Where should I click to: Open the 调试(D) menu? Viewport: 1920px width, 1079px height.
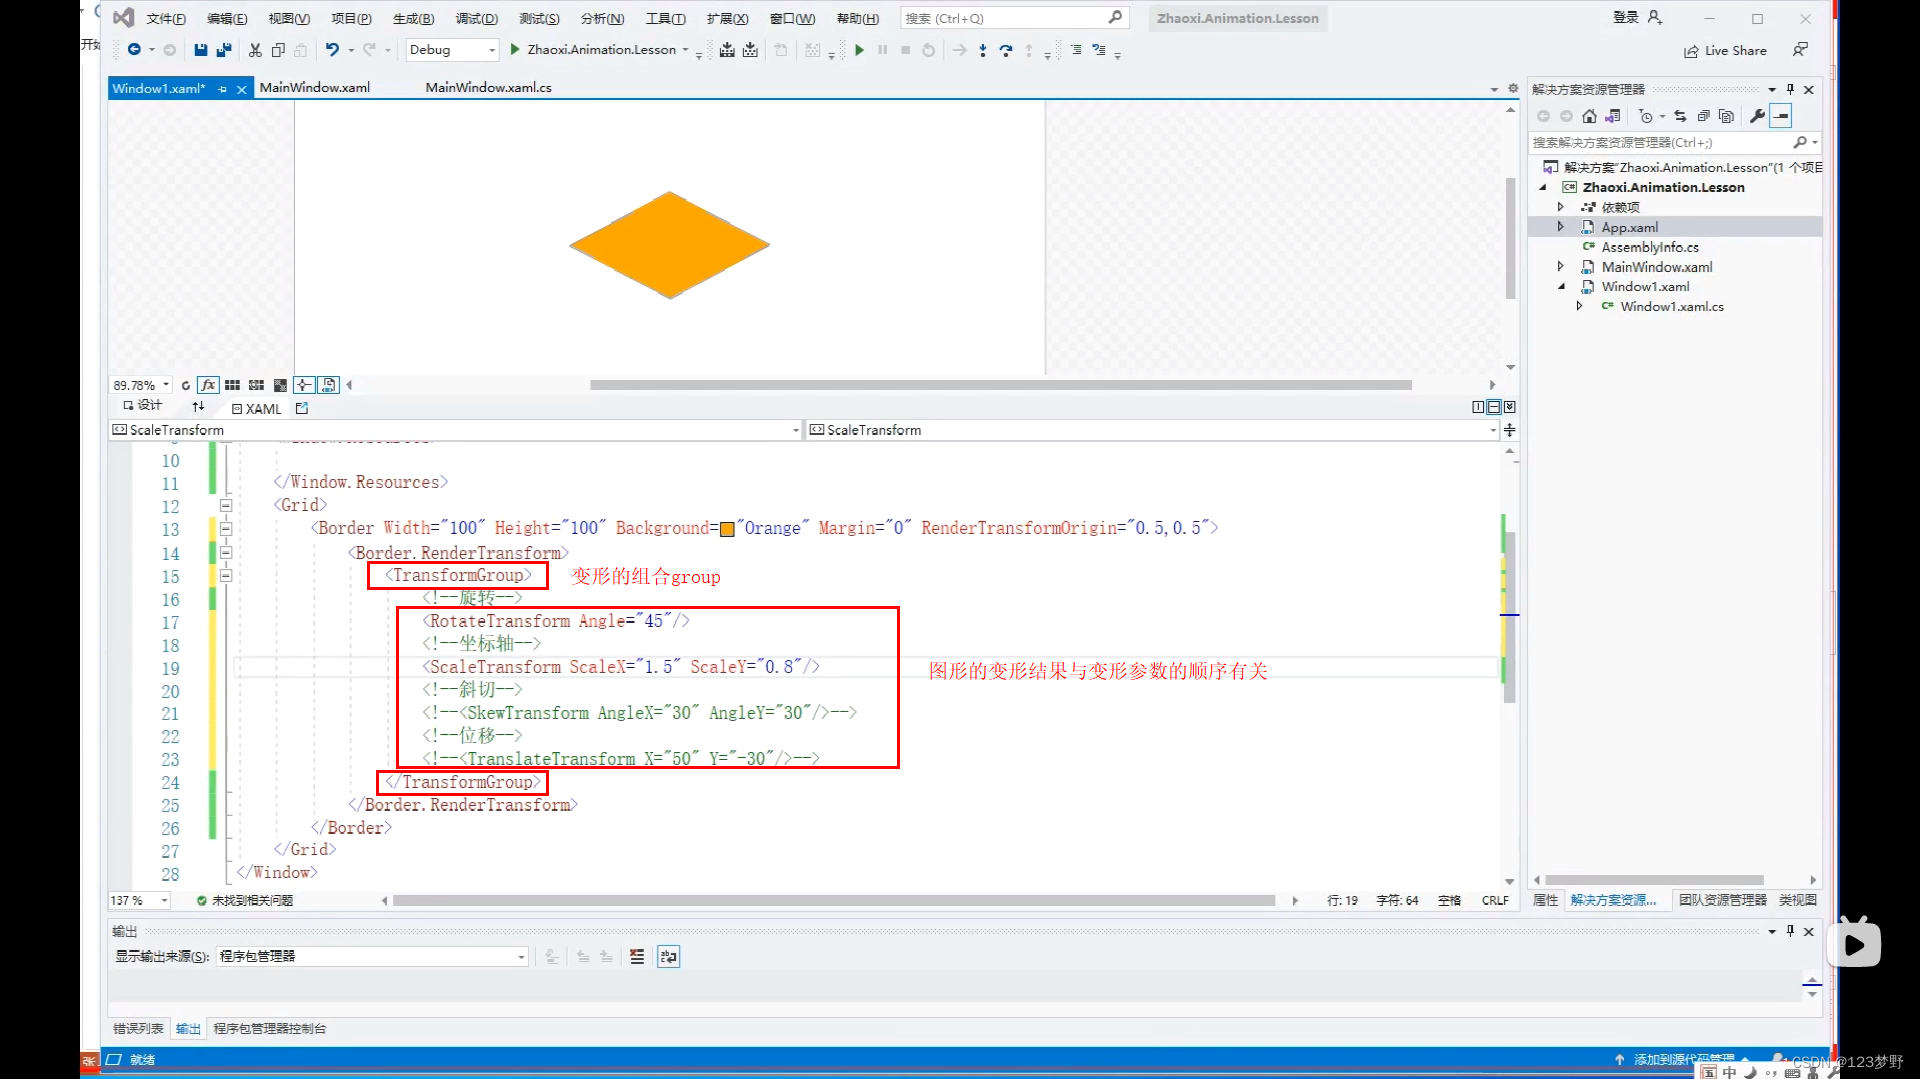click(x=476, y=18)
